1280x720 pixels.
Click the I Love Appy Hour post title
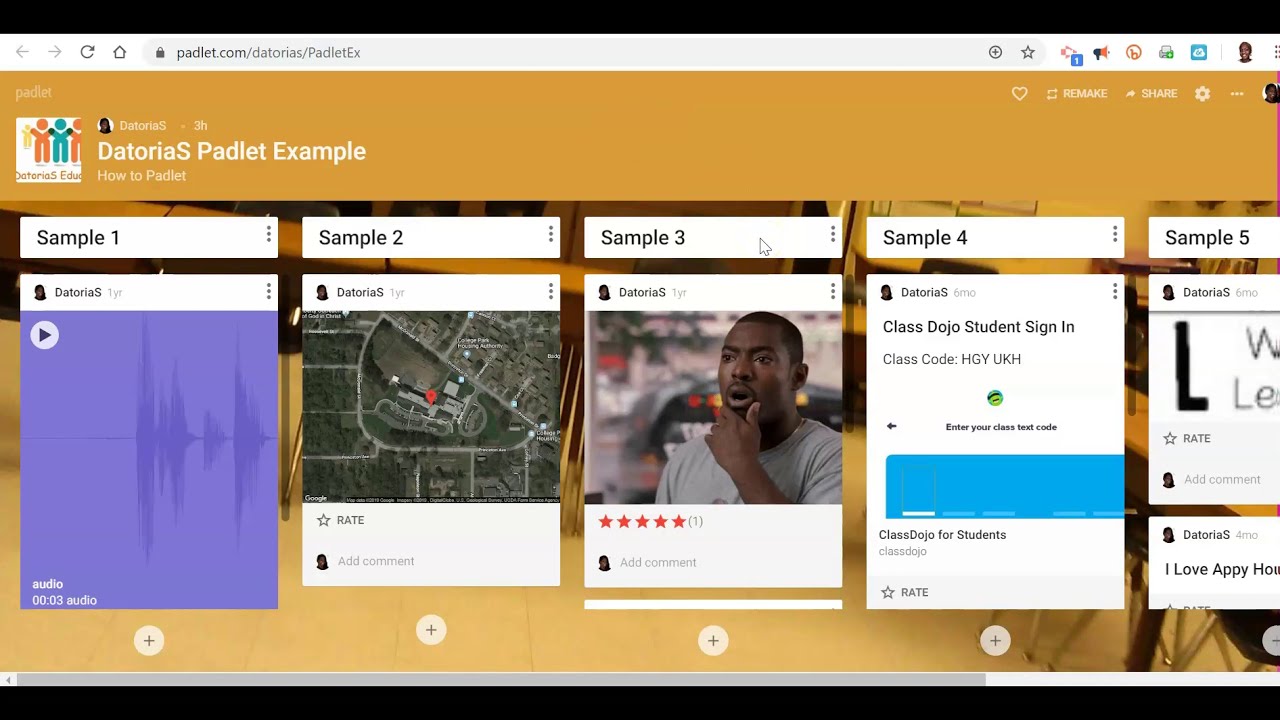pyautogui.click(x=1222, y=569)
